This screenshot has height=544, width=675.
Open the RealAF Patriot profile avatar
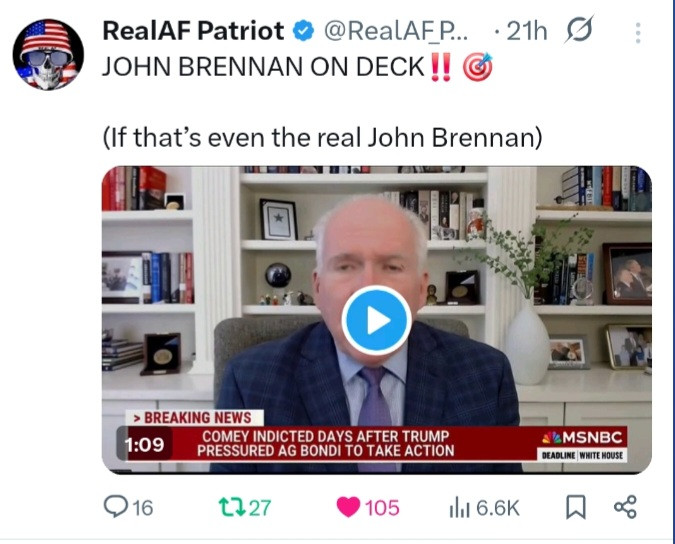pyautogui.click(x=48, y=54)
